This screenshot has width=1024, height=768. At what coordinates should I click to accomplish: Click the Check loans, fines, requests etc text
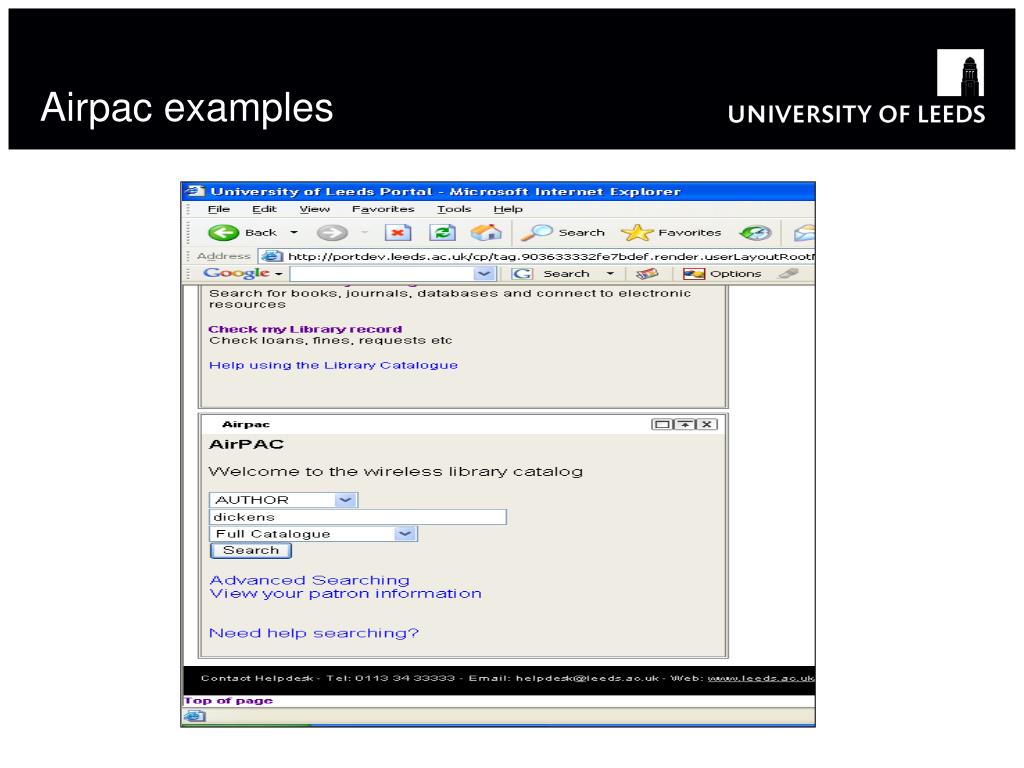330,340
